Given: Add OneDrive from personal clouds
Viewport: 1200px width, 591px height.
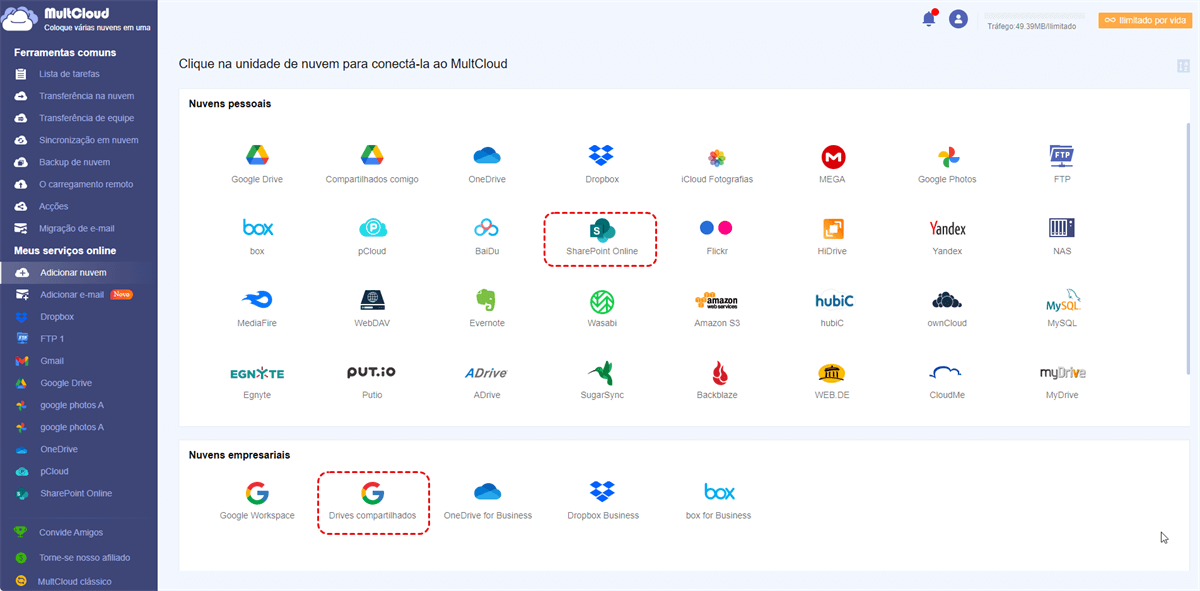Looking at the screenshot, I should click(x=487, y=164).
